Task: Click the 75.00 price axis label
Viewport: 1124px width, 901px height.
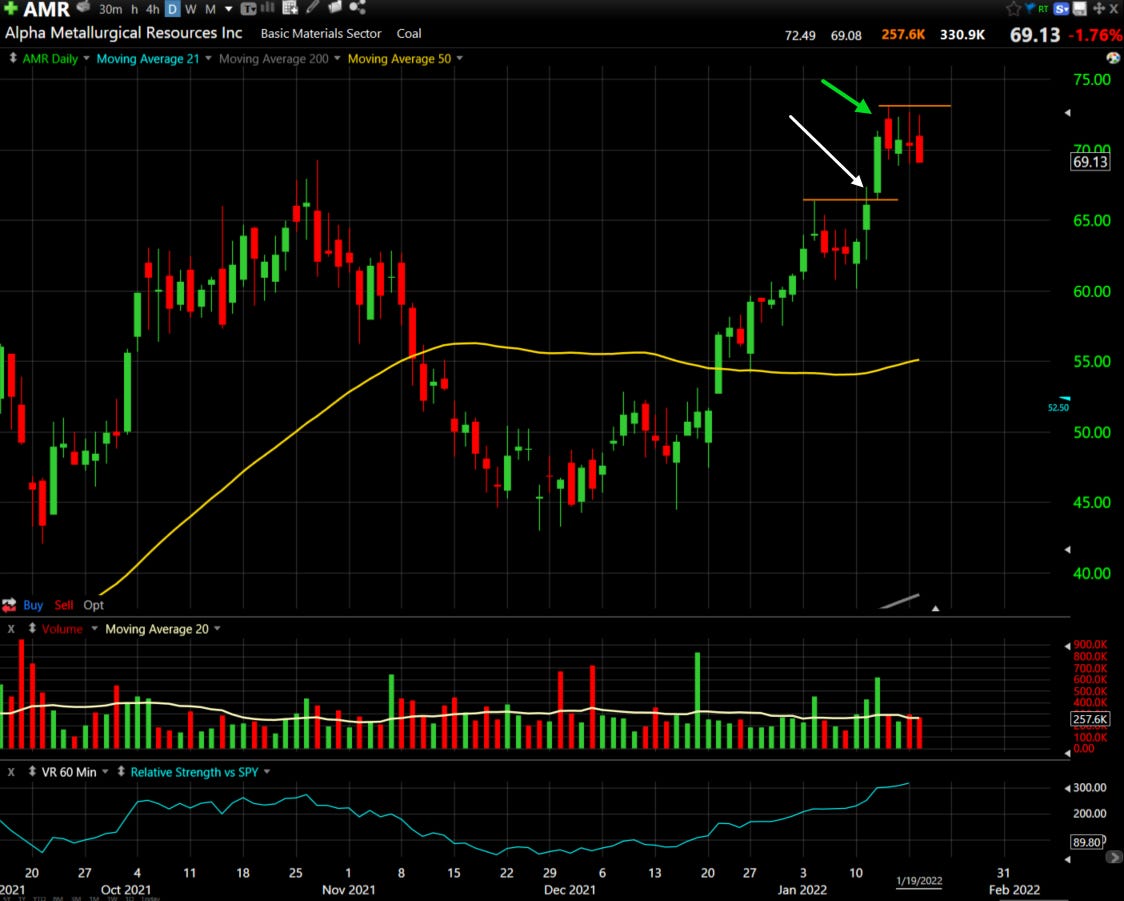Action: click(x=1092, y=80)
